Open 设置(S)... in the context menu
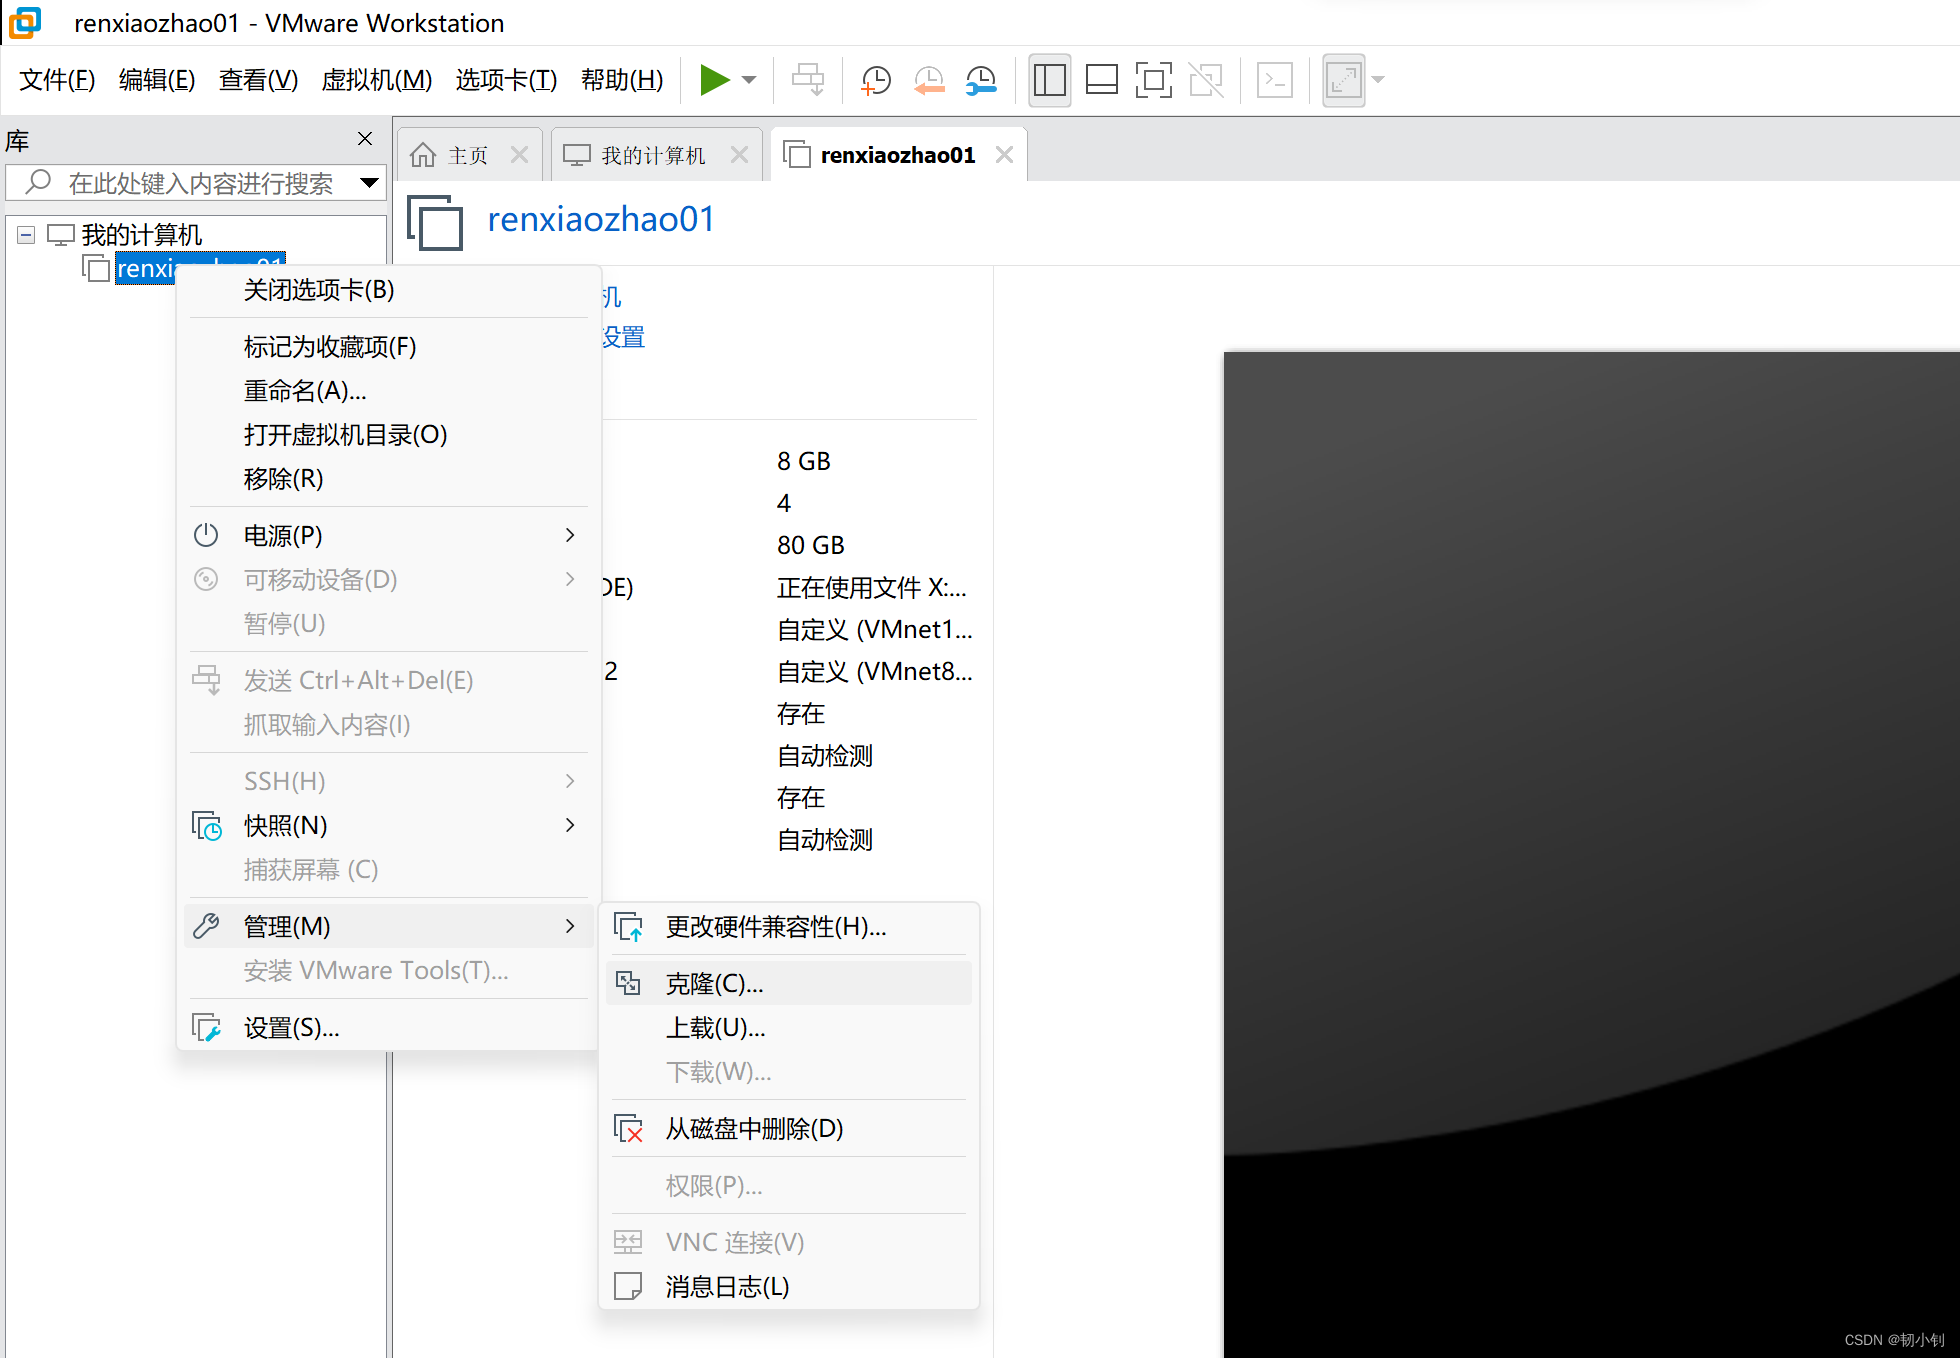This screenshot has height=1358, width=1960. click(291, 1028)
